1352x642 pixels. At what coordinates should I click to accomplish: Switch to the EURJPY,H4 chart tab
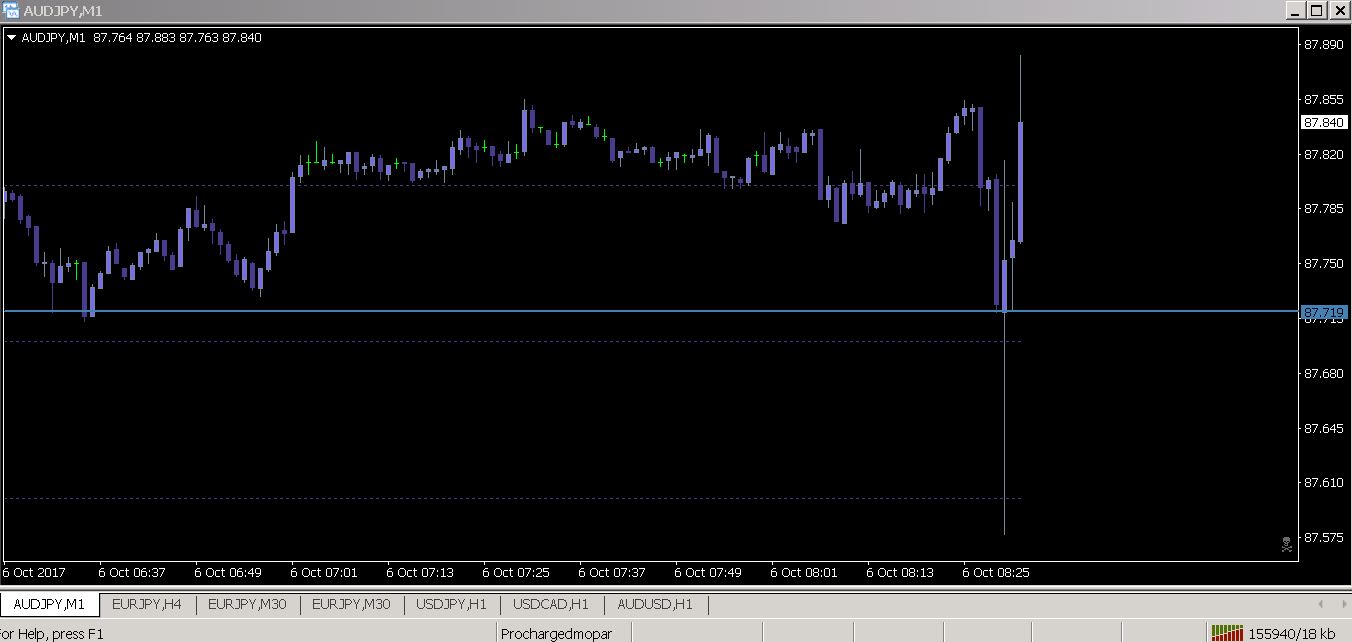tap(145, 604)
